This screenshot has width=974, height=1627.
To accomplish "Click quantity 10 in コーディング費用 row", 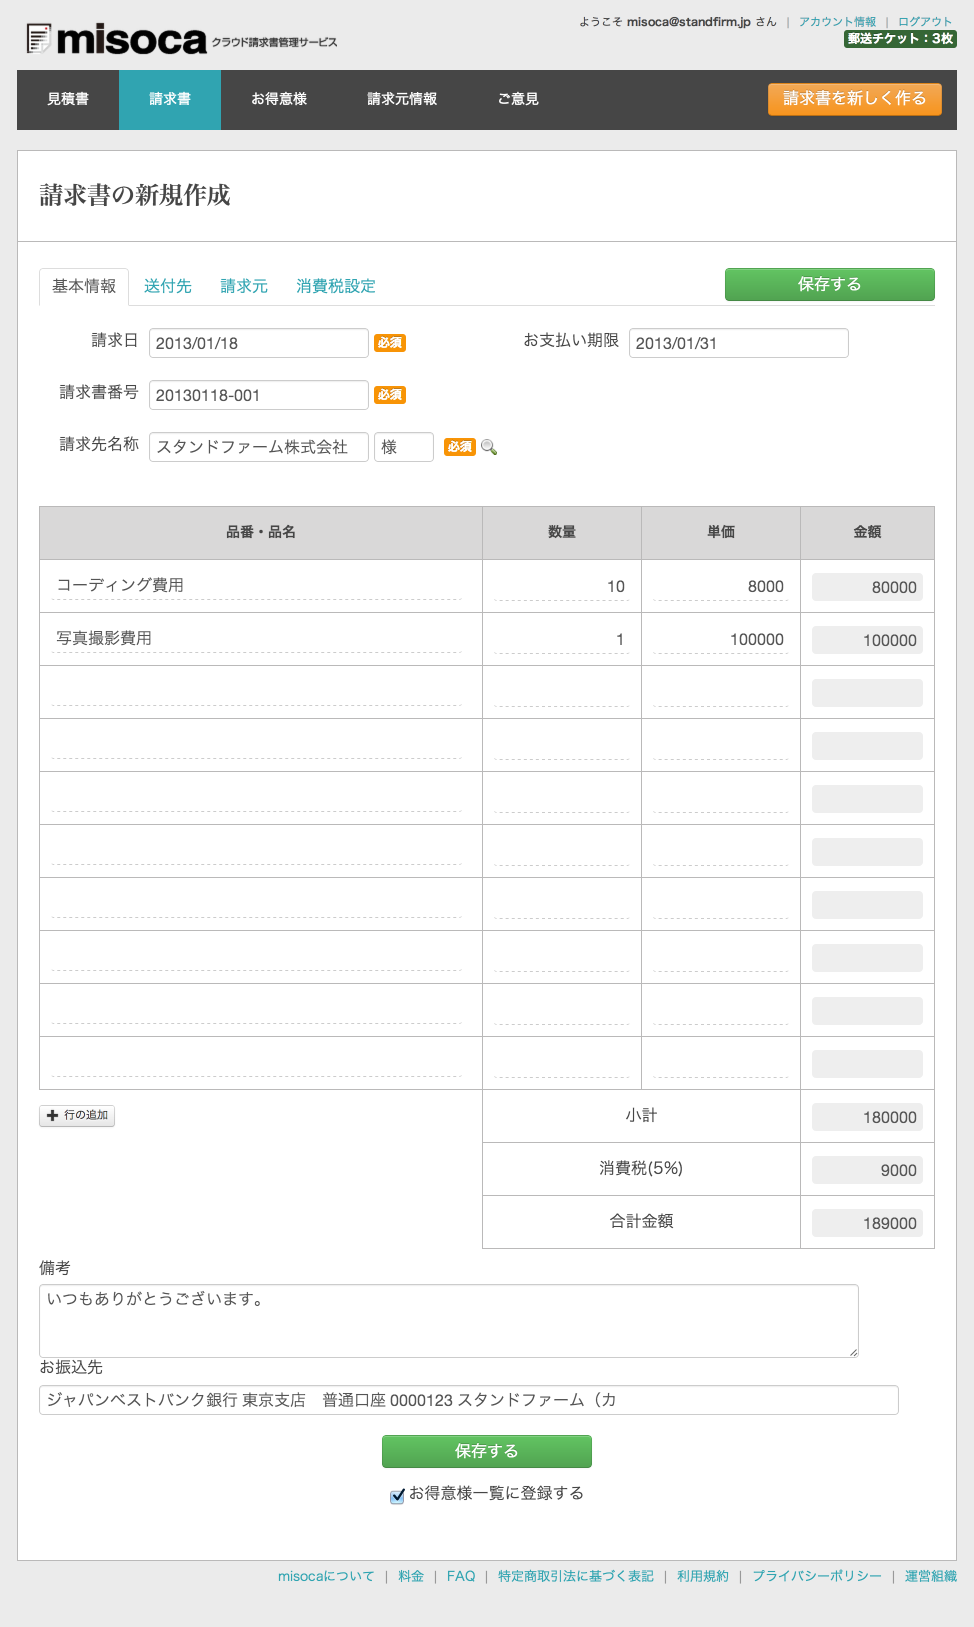I will 562,587.
